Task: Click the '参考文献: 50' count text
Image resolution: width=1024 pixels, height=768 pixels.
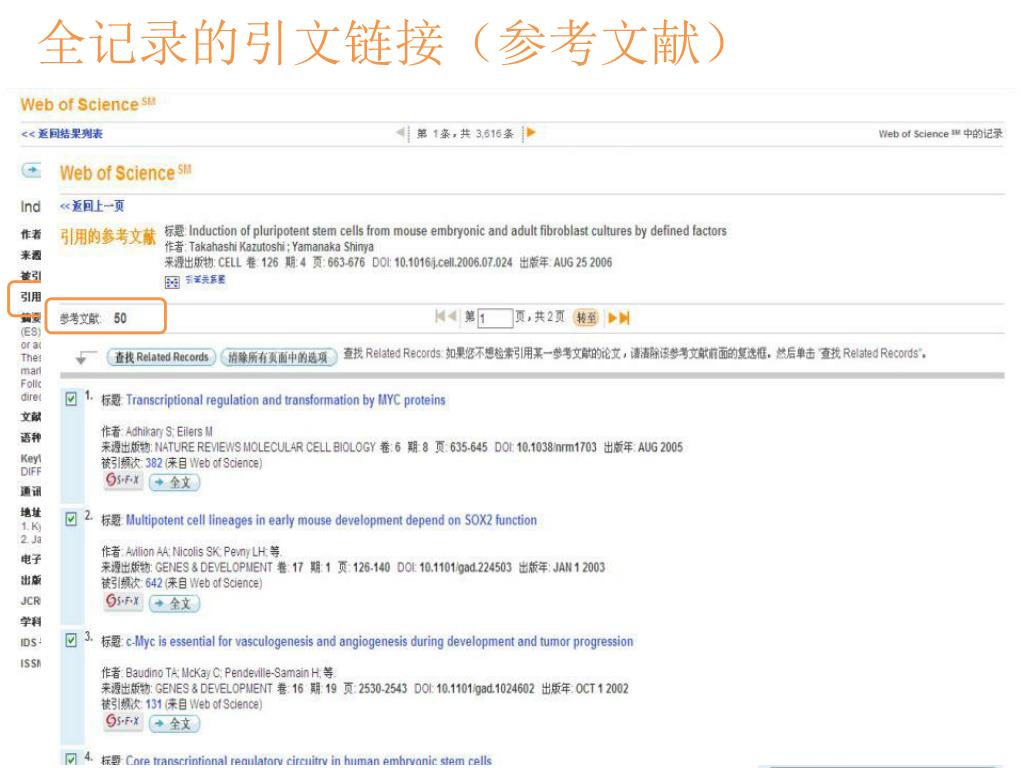Action: (x=93, y=318)
